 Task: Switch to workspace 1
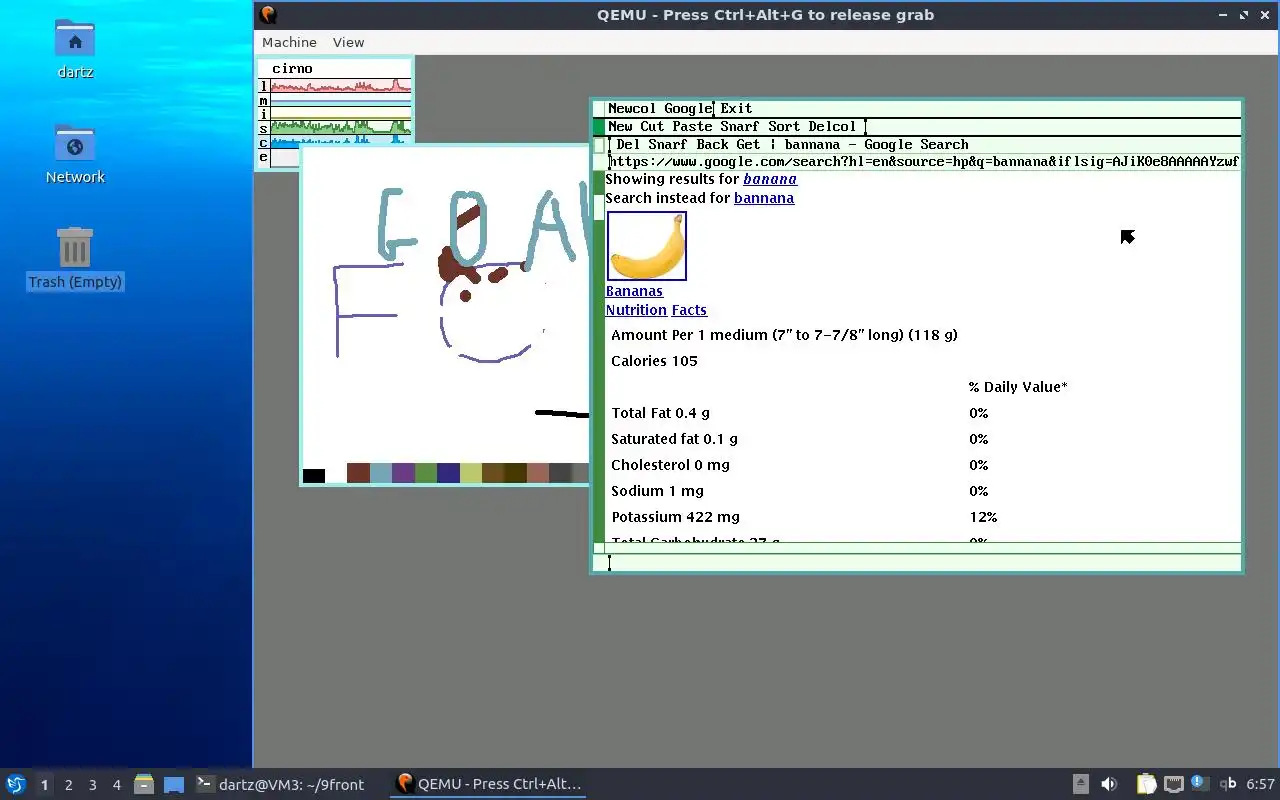[44, 785]
